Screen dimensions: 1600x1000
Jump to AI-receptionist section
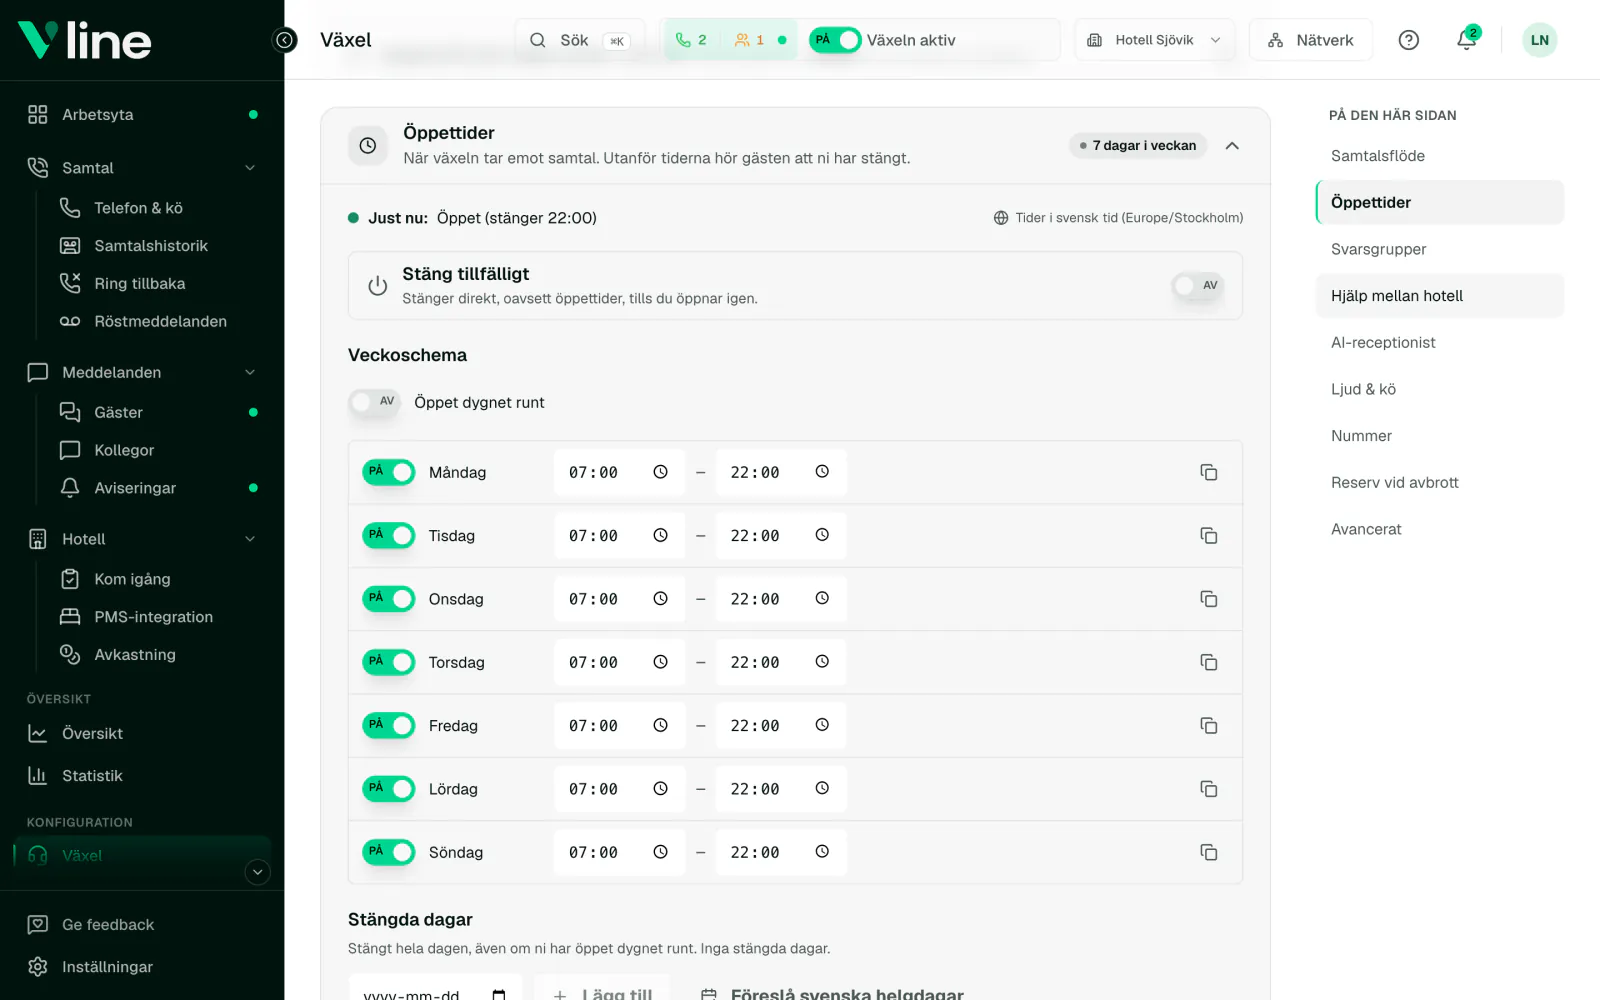(x=1383, y=342)
